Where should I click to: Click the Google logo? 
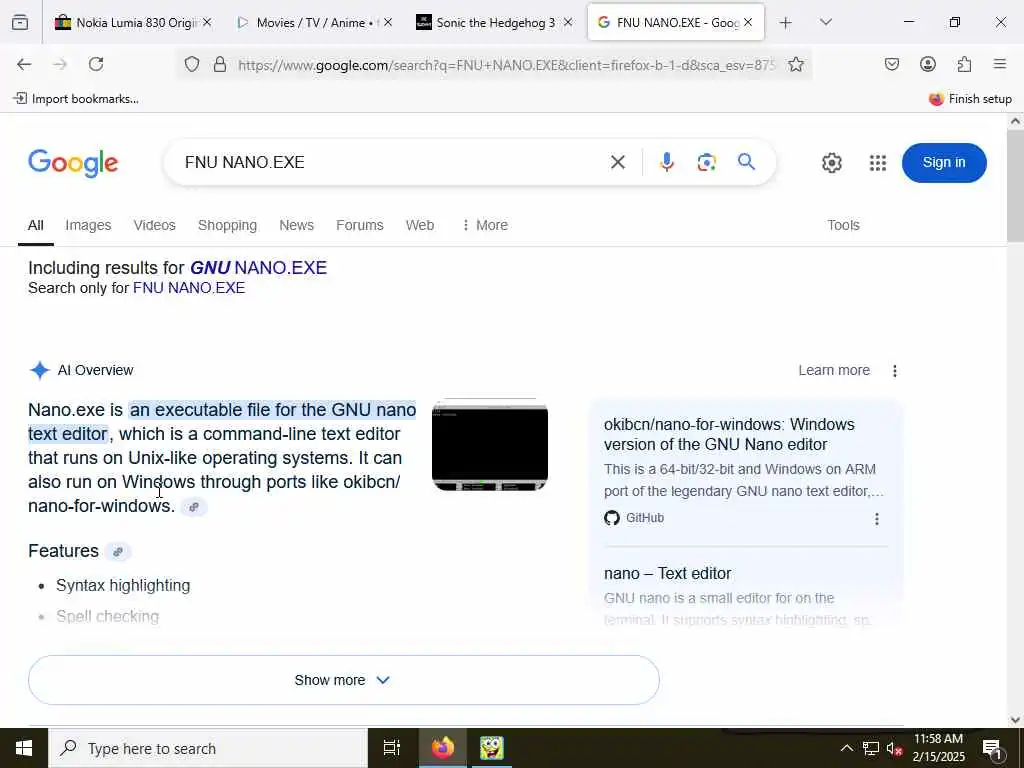73,163
